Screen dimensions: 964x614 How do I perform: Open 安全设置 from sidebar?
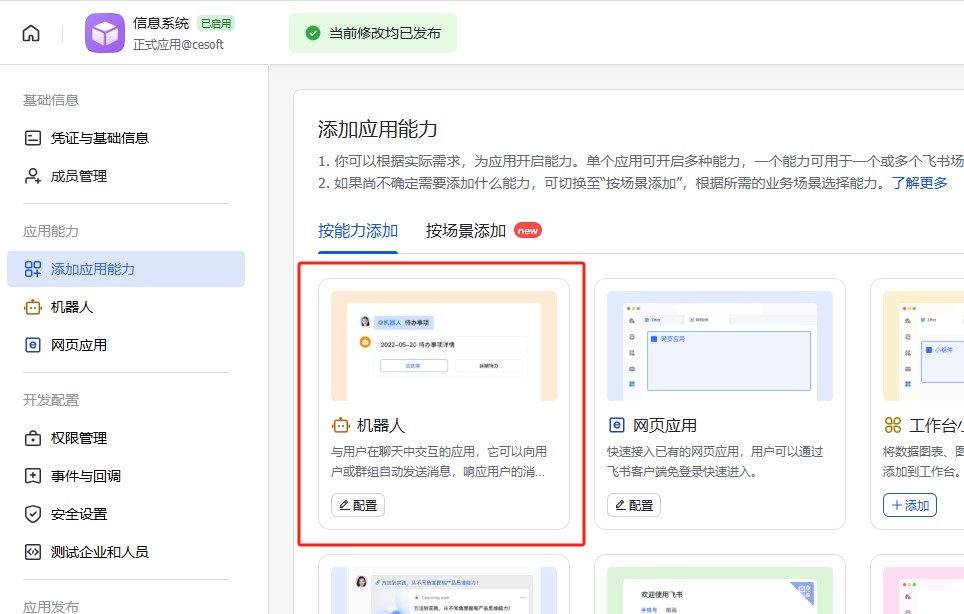[79, 514]
